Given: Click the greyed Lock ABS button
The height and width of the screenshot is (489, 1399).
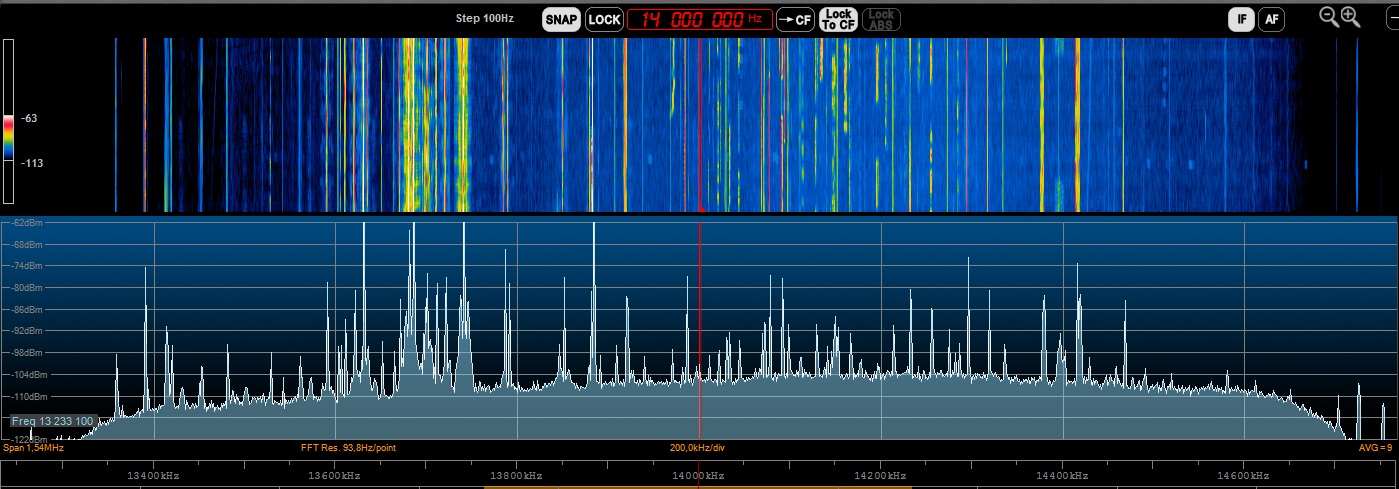Looking at the screenshot, I should 881,19.
